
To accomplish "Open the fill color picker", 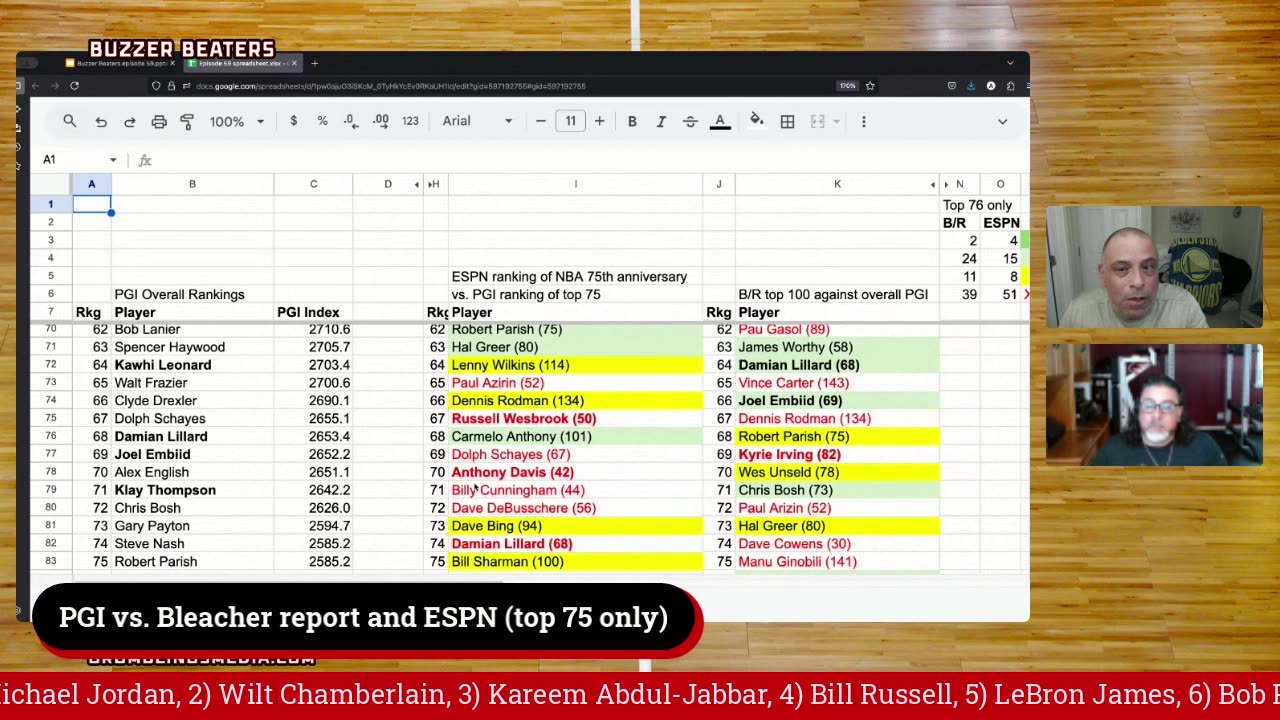I will (757, 121).
